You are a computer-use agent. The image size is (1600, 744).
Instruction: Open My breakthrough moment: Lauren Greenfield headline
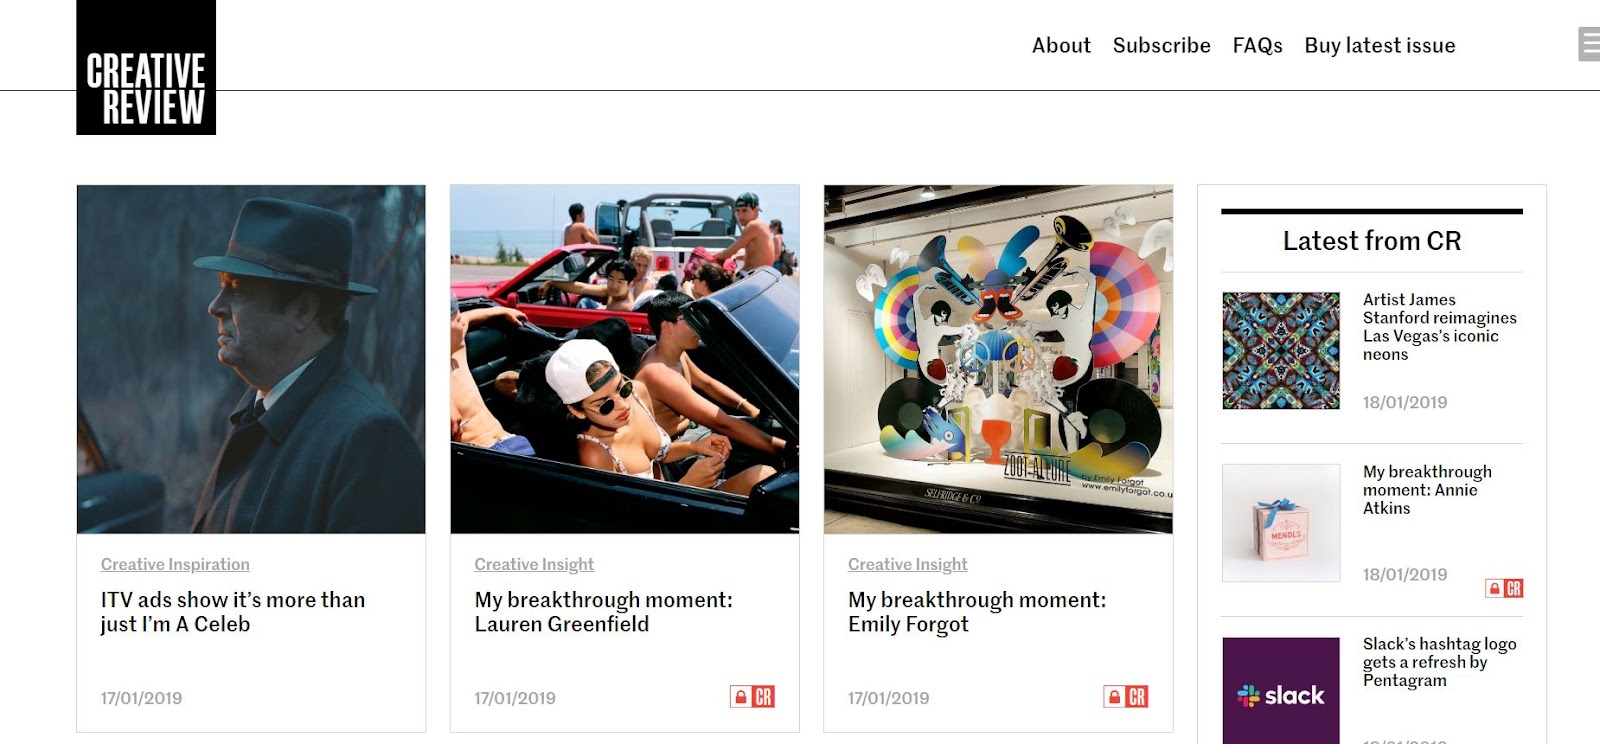click(x=604, y=612)
